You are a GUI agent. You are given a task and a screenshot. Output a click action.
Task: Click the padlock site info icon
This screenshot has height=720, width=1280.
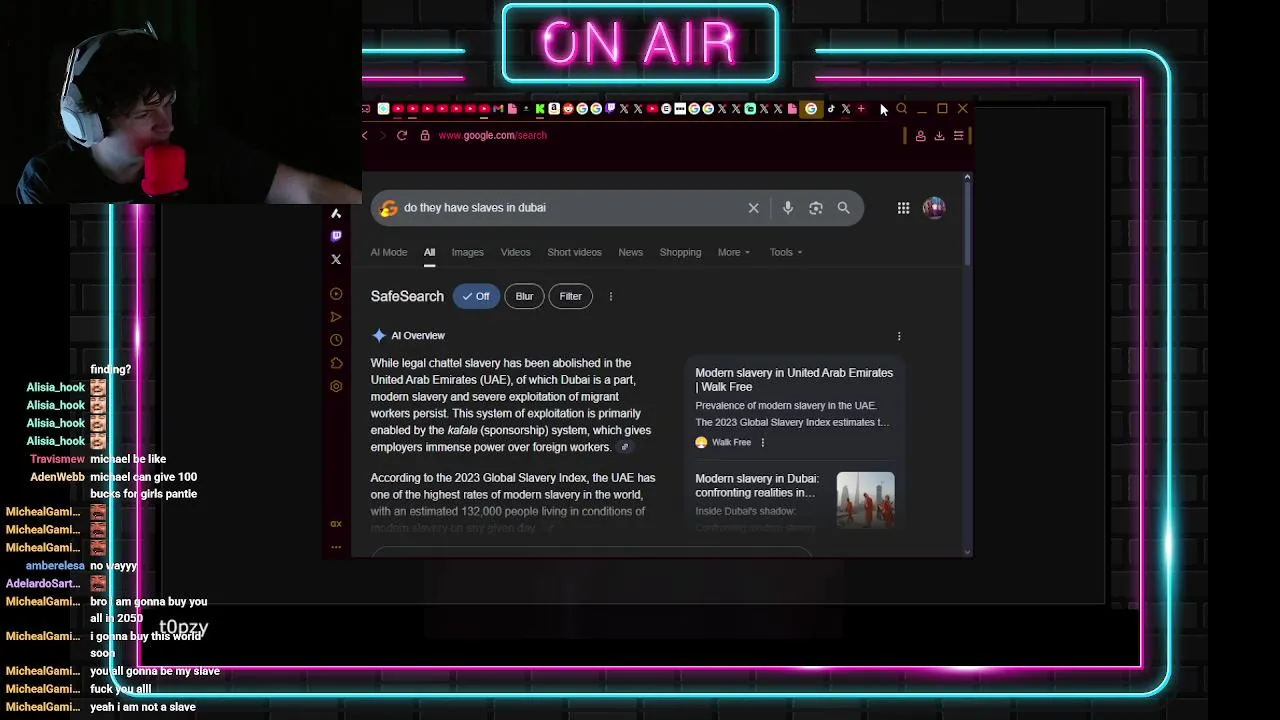(x=425, y=135)
